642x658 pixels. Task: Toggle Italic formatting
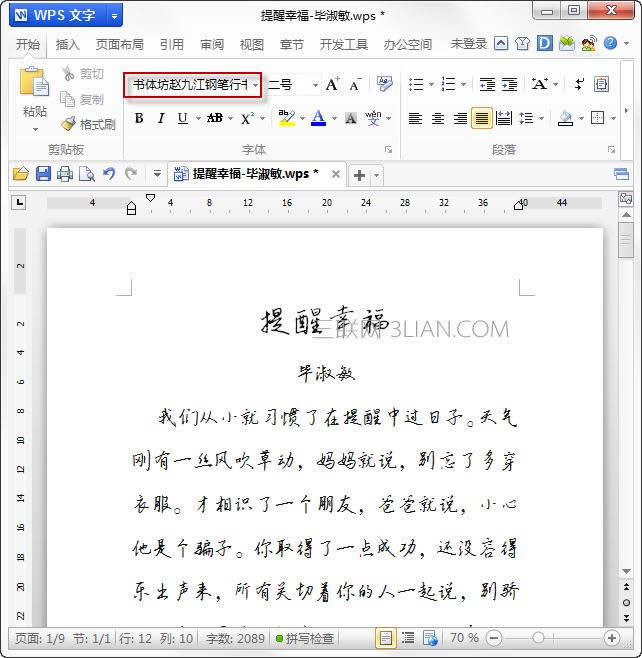pos(161,118)
